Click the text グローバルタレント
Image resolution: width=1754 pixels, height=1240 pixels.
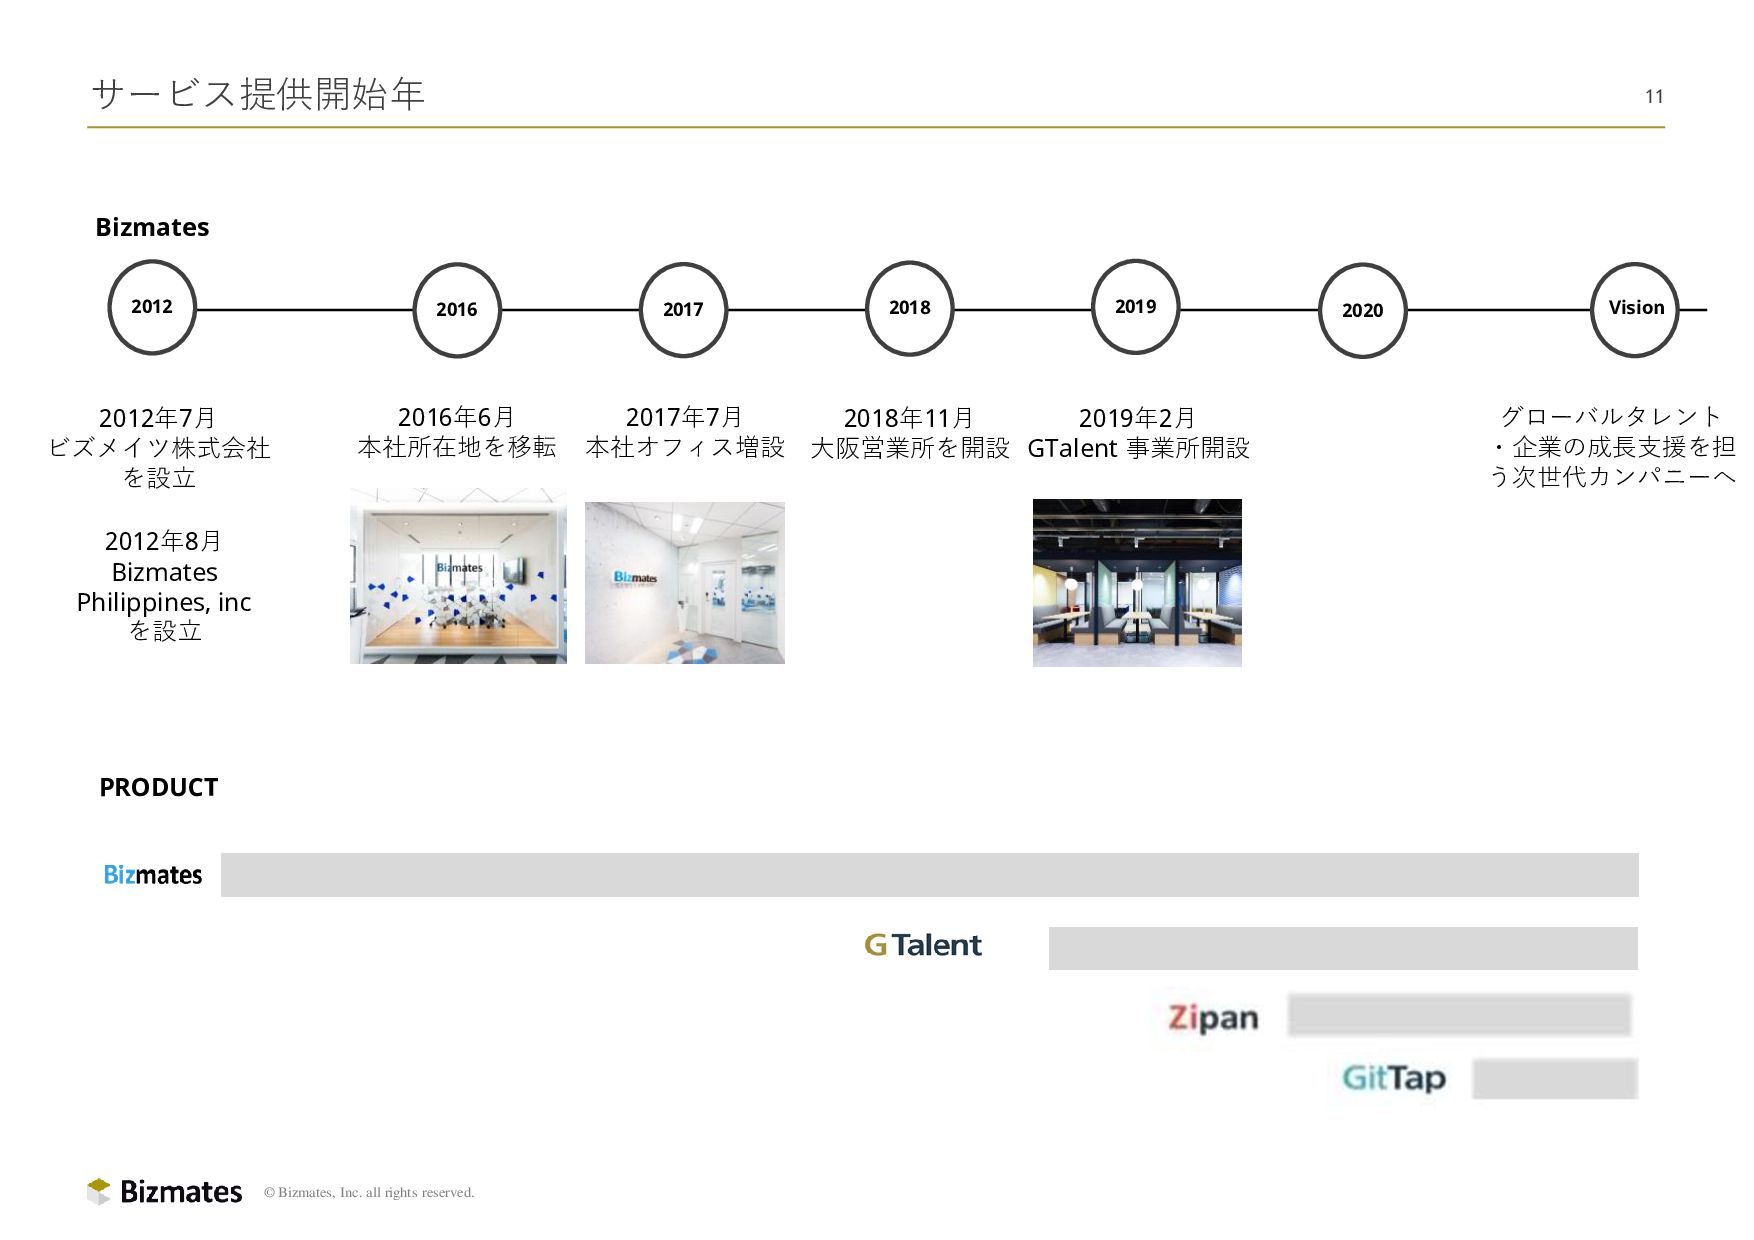pos(1611,416)
